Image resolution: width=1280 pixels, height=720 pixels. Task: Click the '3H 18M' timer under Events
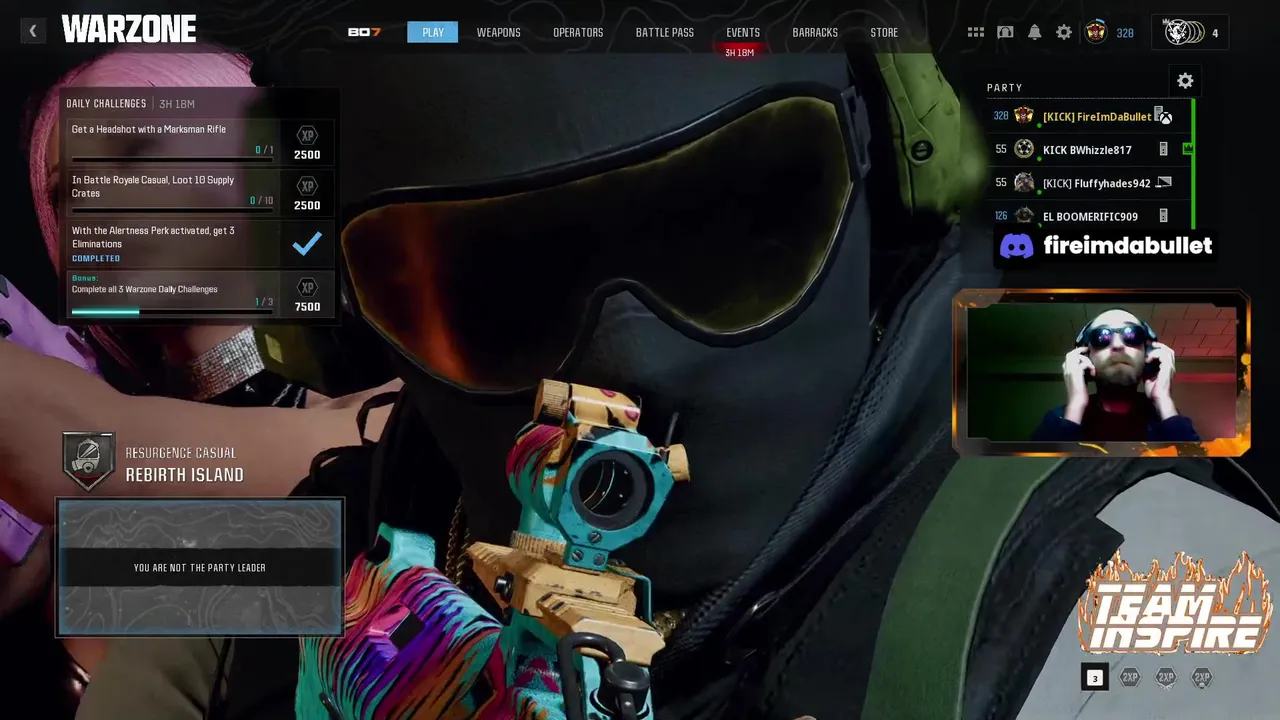[x=739, y=53]
